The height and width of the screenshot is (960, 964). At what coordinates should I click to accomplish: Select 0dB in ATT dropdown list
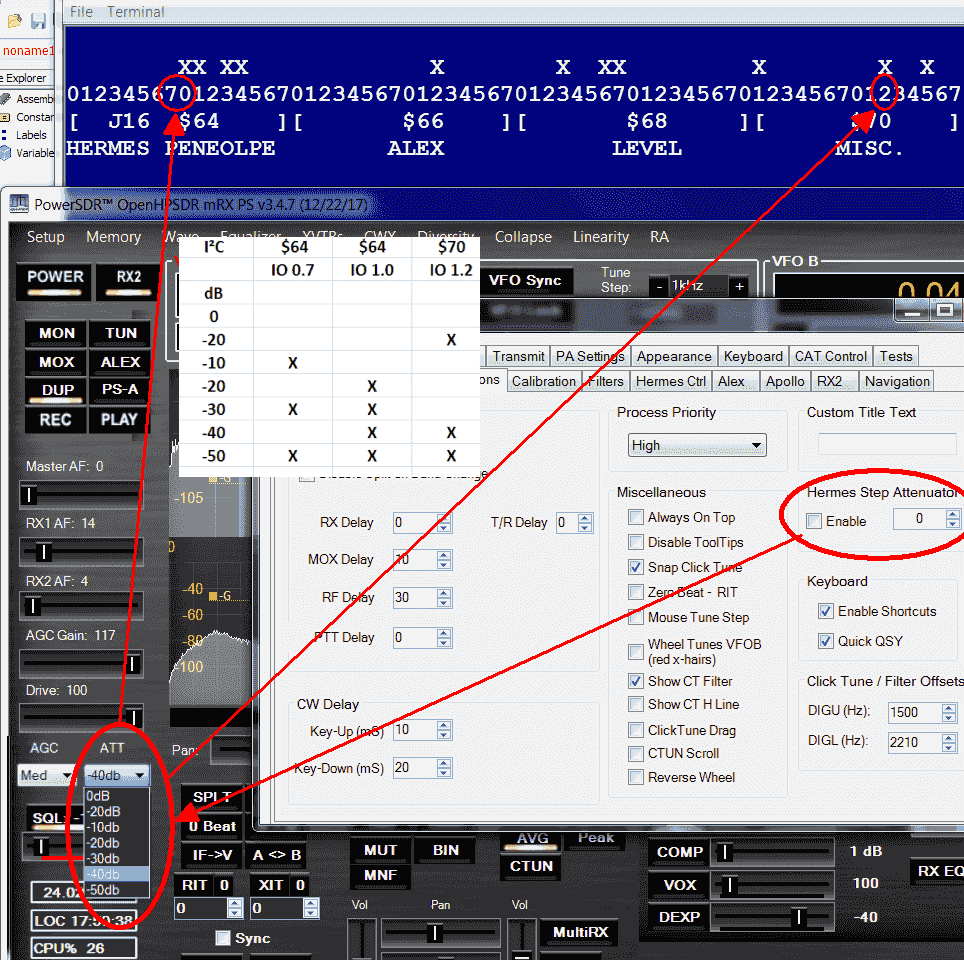(x=117, y=796)
